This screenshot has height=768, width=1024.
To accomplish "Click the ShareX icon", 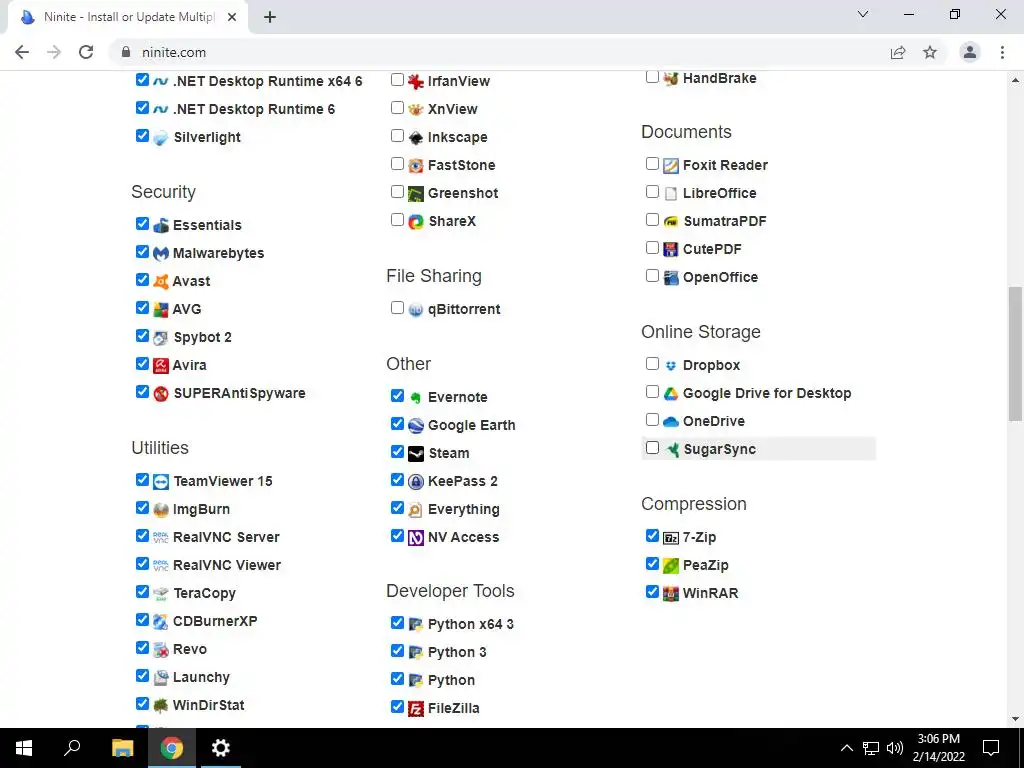I will click(415, 221).
